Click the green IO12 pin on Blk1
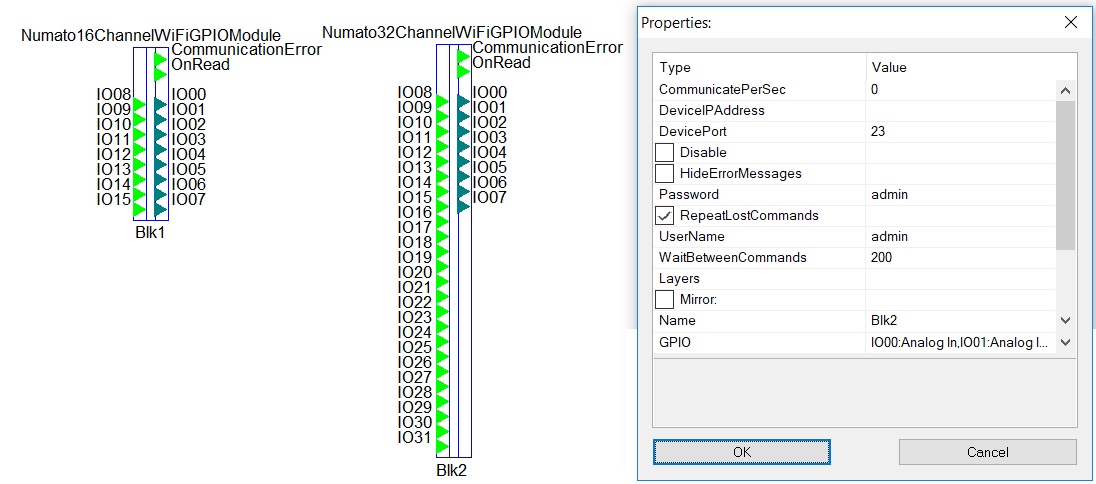This screenshot has height=484, width=1096. [x=139, y=165]
